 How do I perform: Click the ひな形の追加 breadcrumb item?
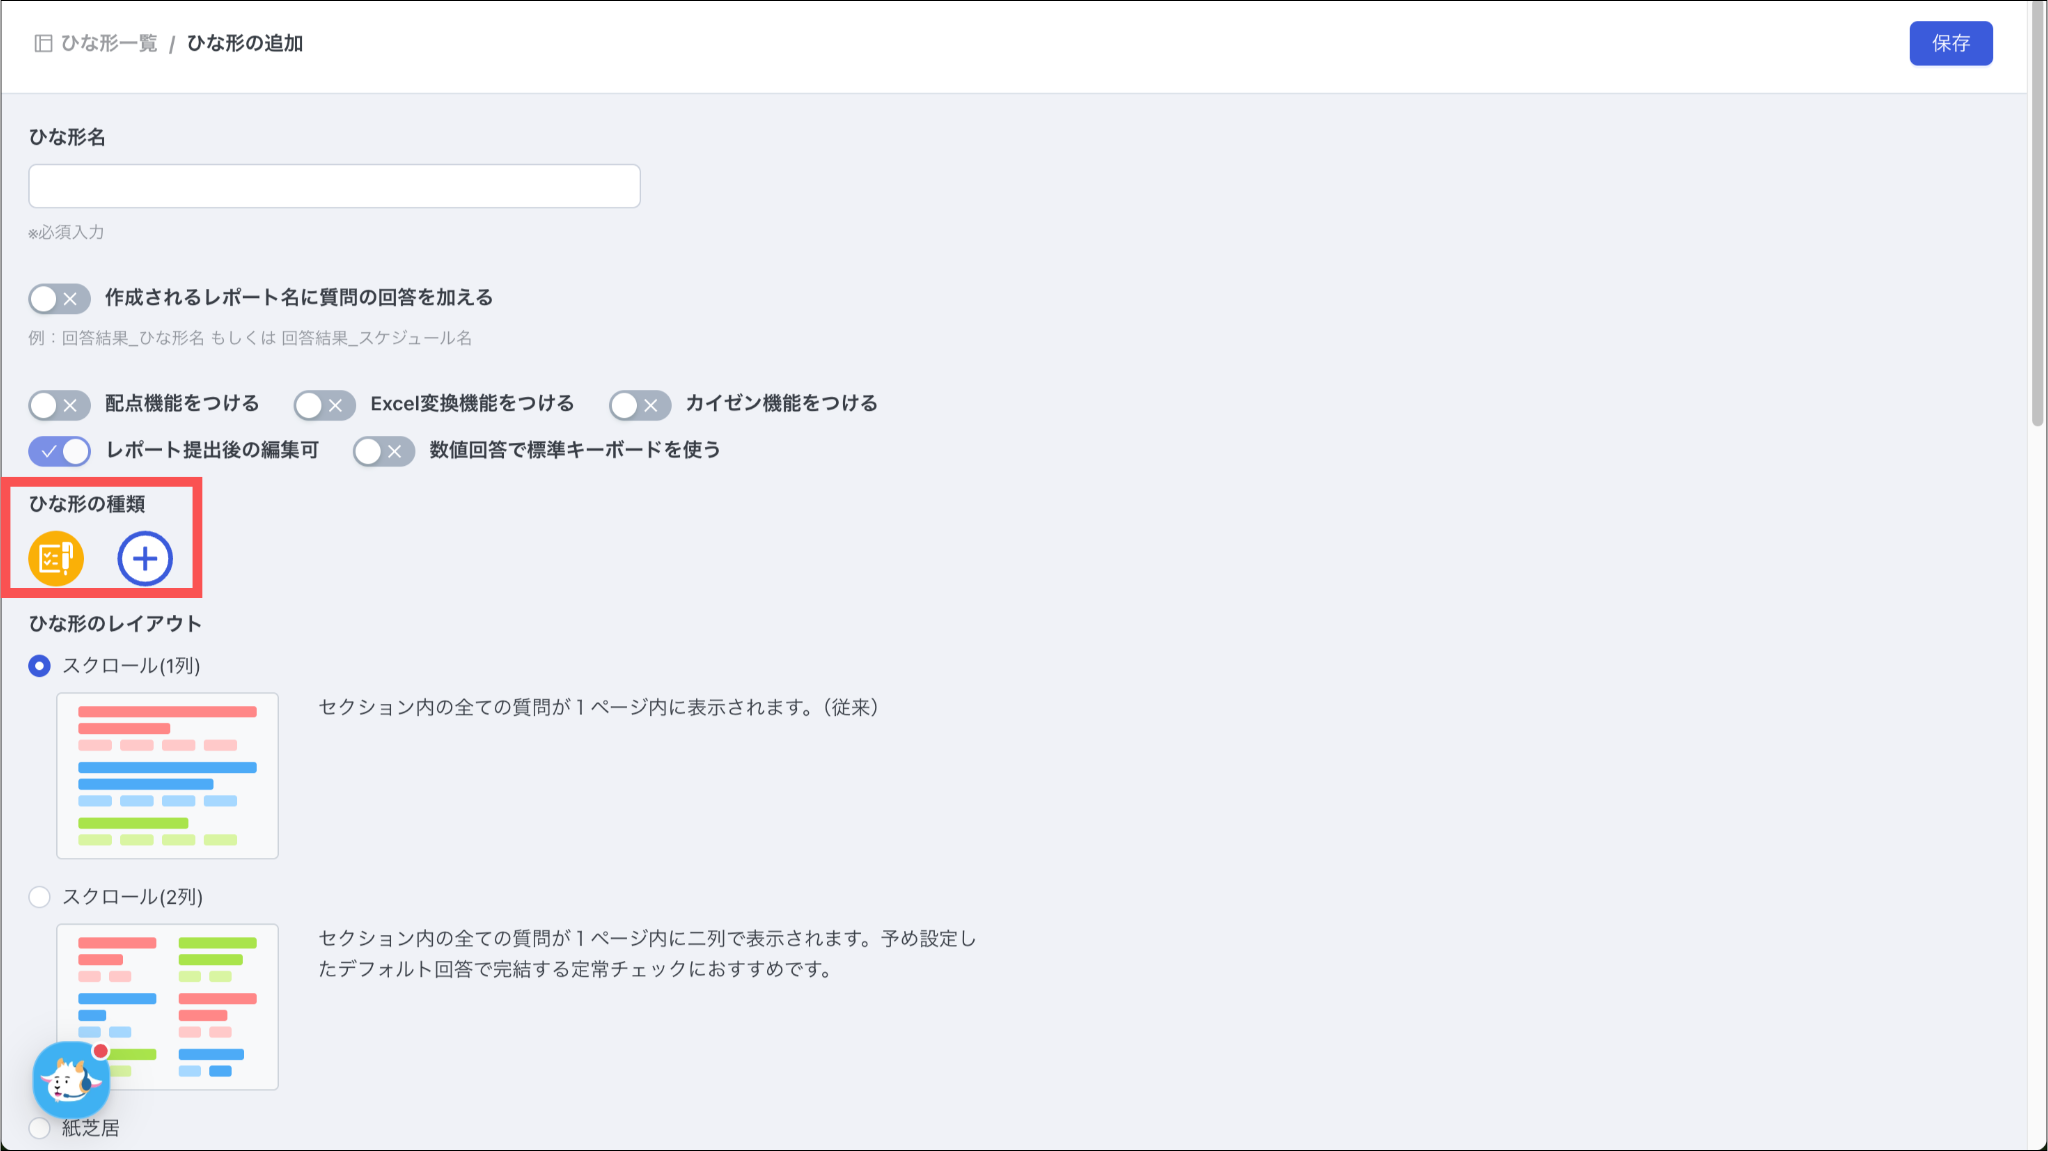coord(245,43)
